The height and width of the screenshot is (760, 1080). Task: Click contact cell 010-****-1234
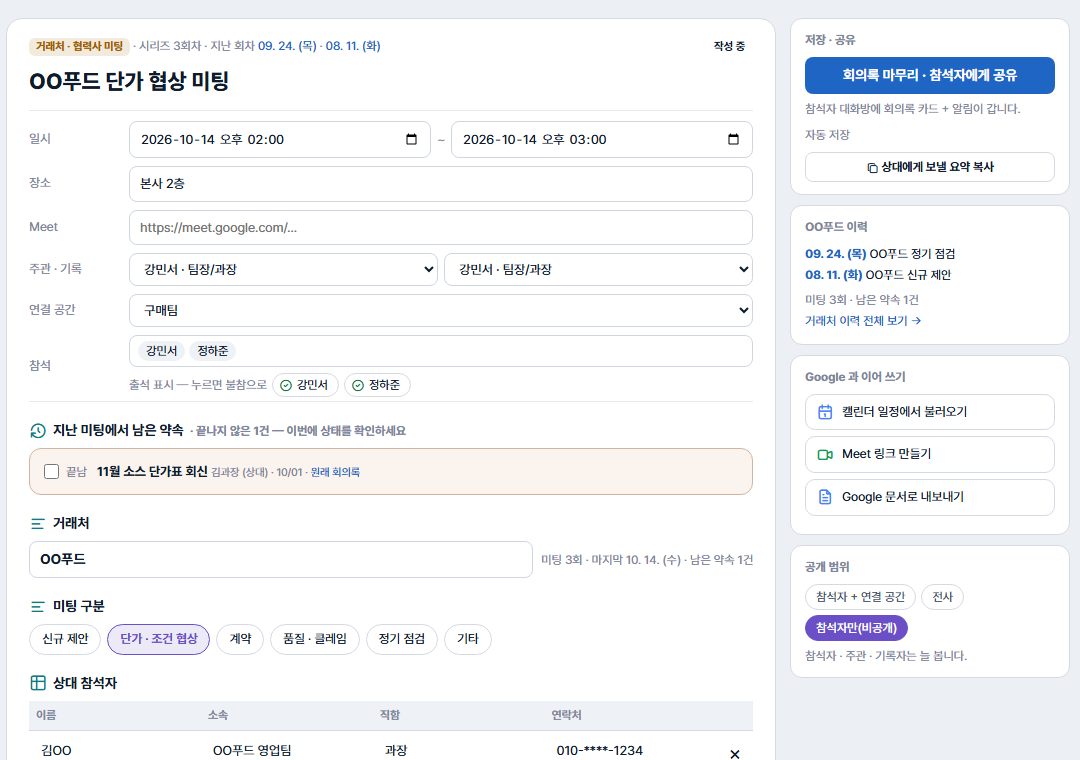pyautogui.click(x=599, y=750)
